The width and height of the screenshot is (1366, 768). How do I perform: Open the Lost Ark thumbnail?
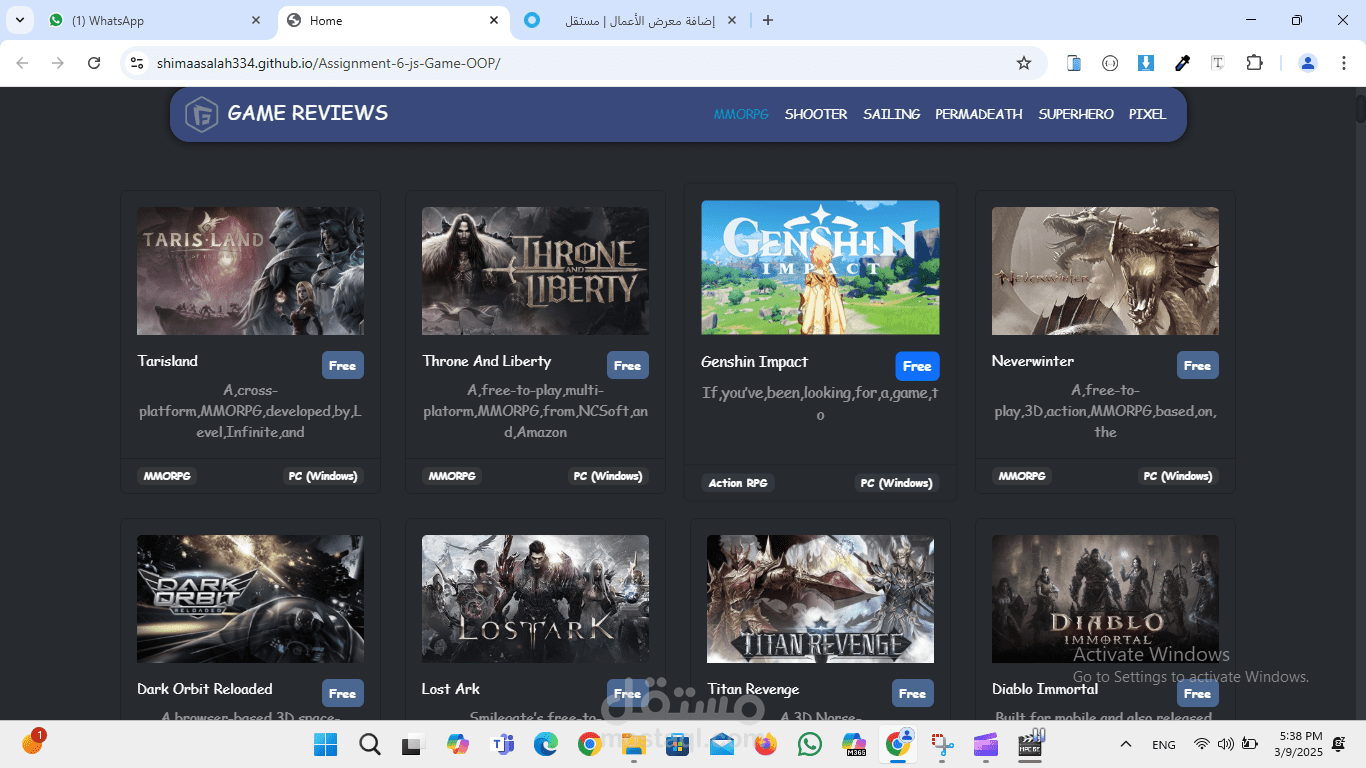(535, 599)
